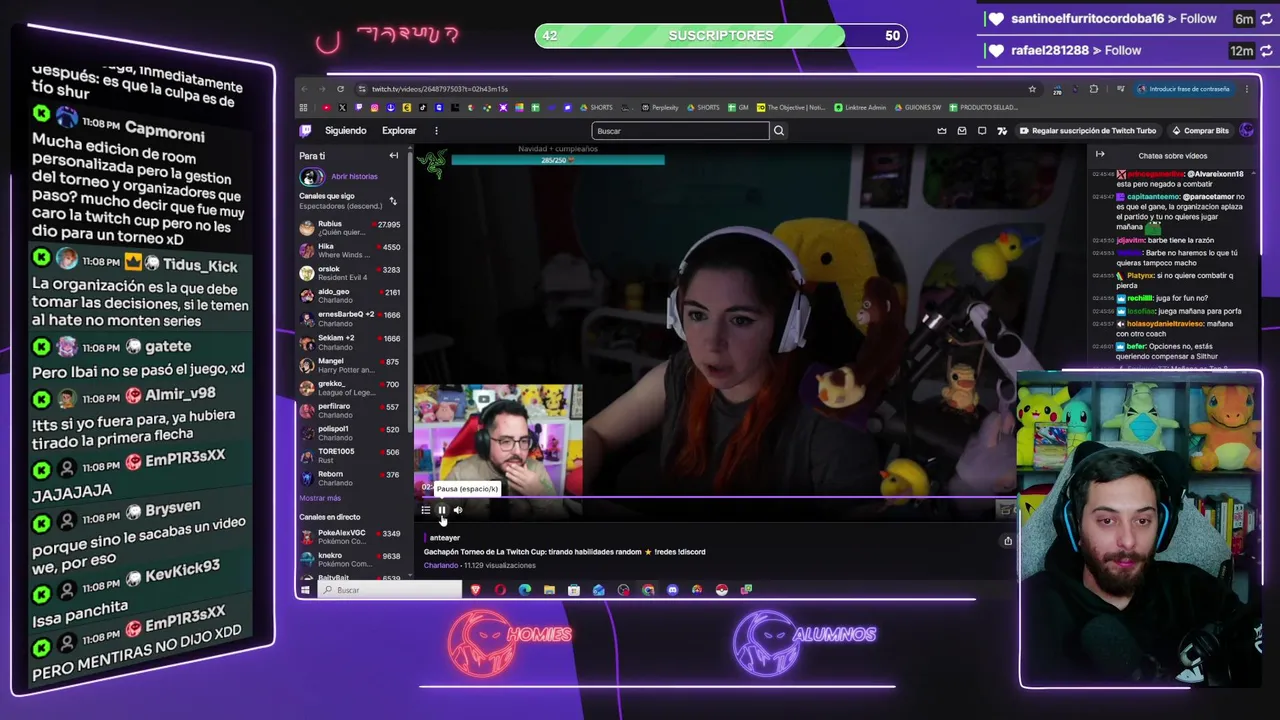The image size is (1280, 720).
Task: Open Opera browser from the taskbar
Action: (500, 590)
